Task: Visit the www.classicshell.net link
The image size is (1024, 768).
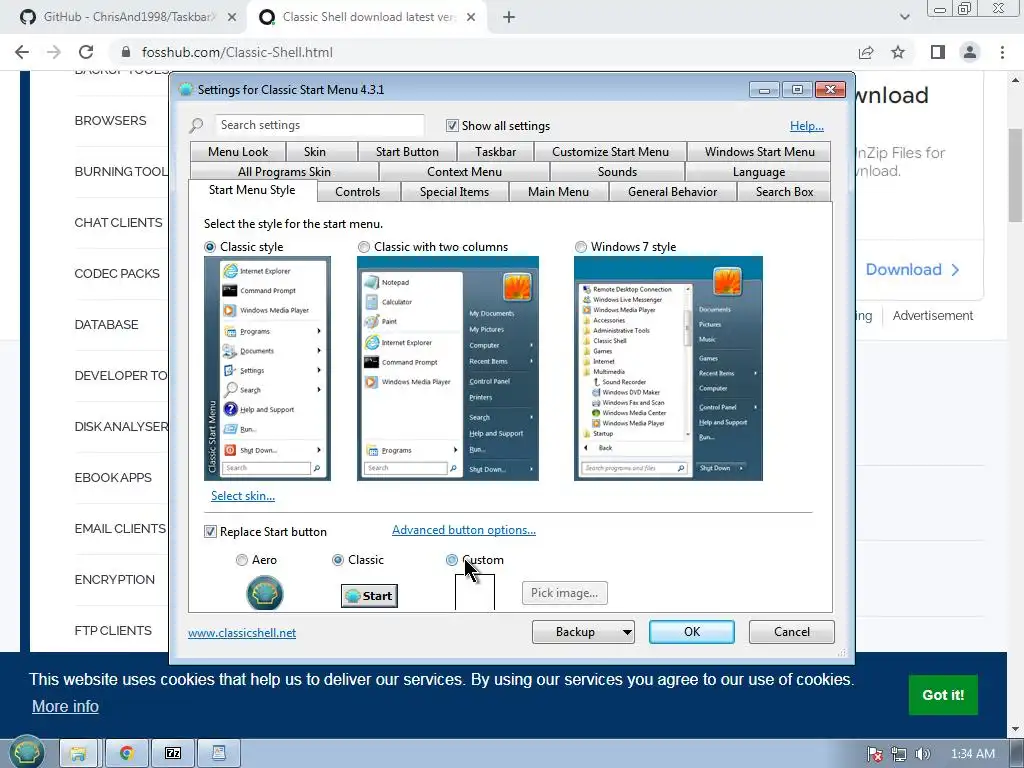Action: coord(242,633)
